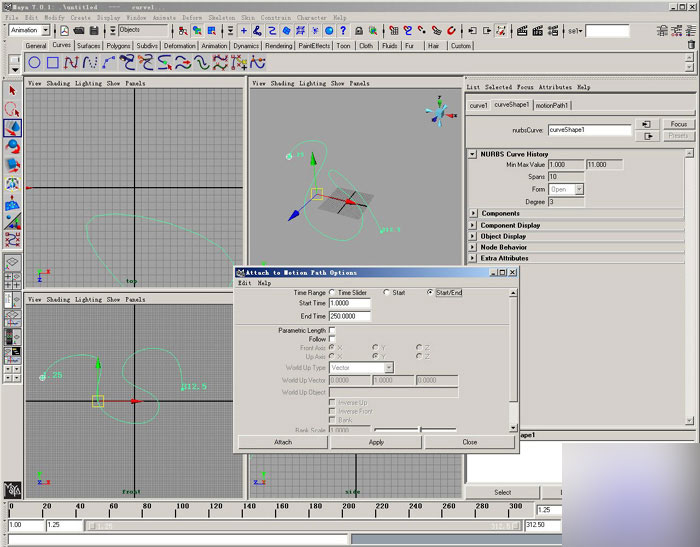Pick the Rotate tool in toolbox
The image size is (700, 547).
pyautogui.click(x=13, y=147)
